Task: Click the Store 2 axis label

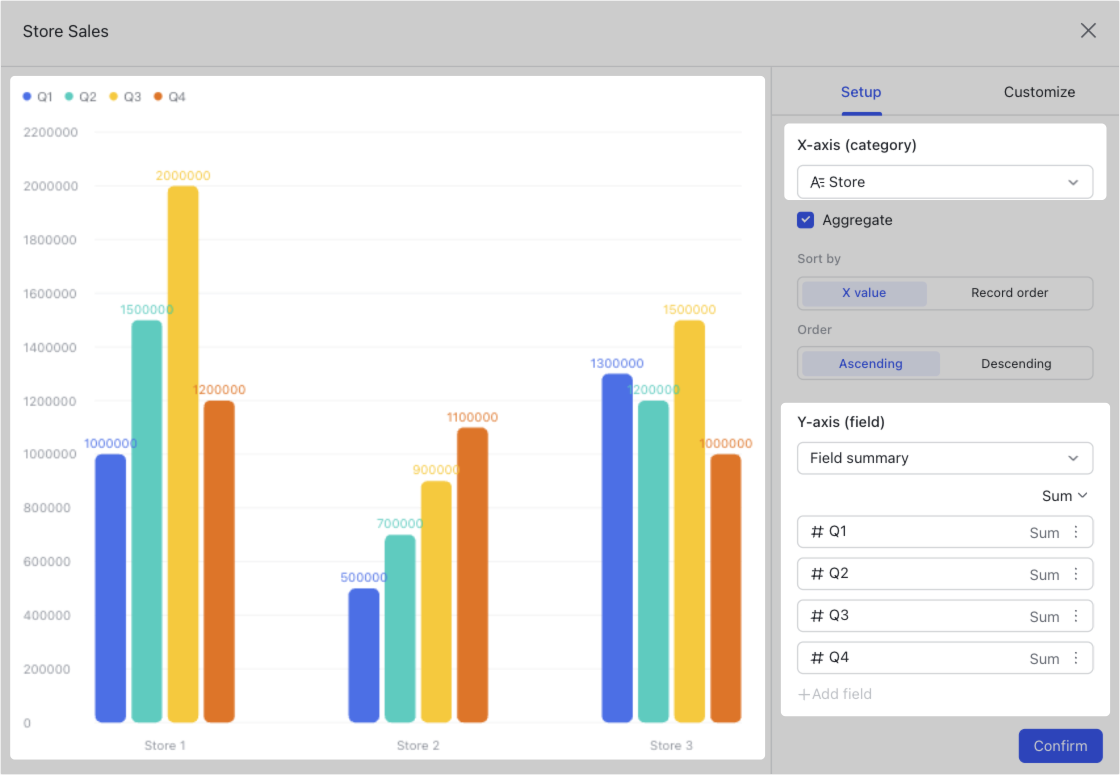Action: [418, 746]
